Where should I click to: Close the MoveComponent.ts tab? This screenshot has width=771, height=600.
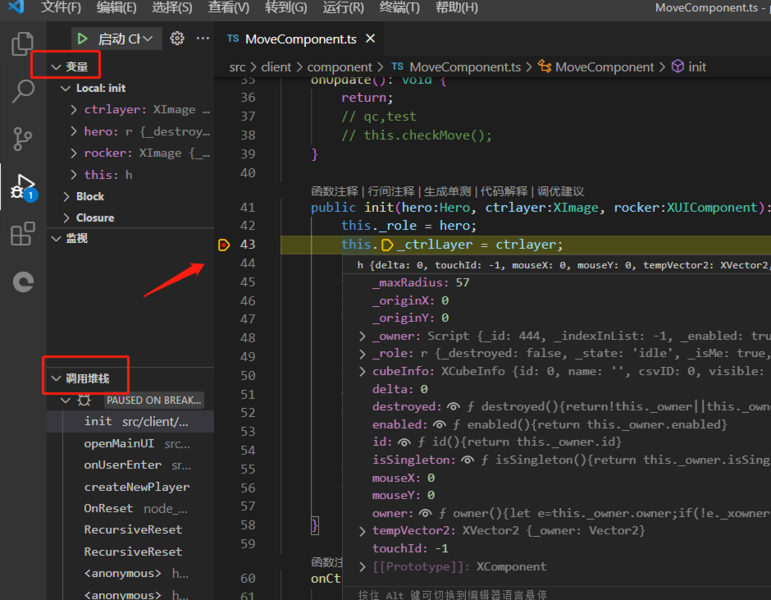(370, 38)
